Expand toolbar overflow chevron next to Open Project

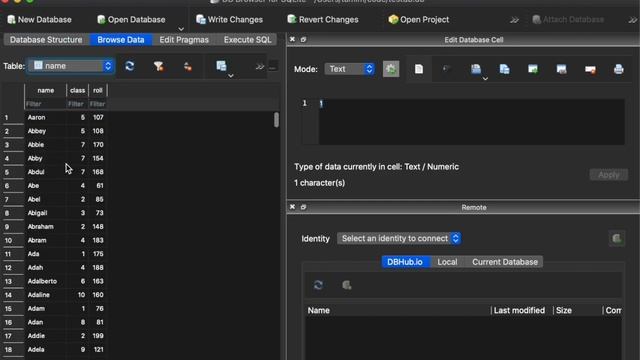click(x=514, y=20)
